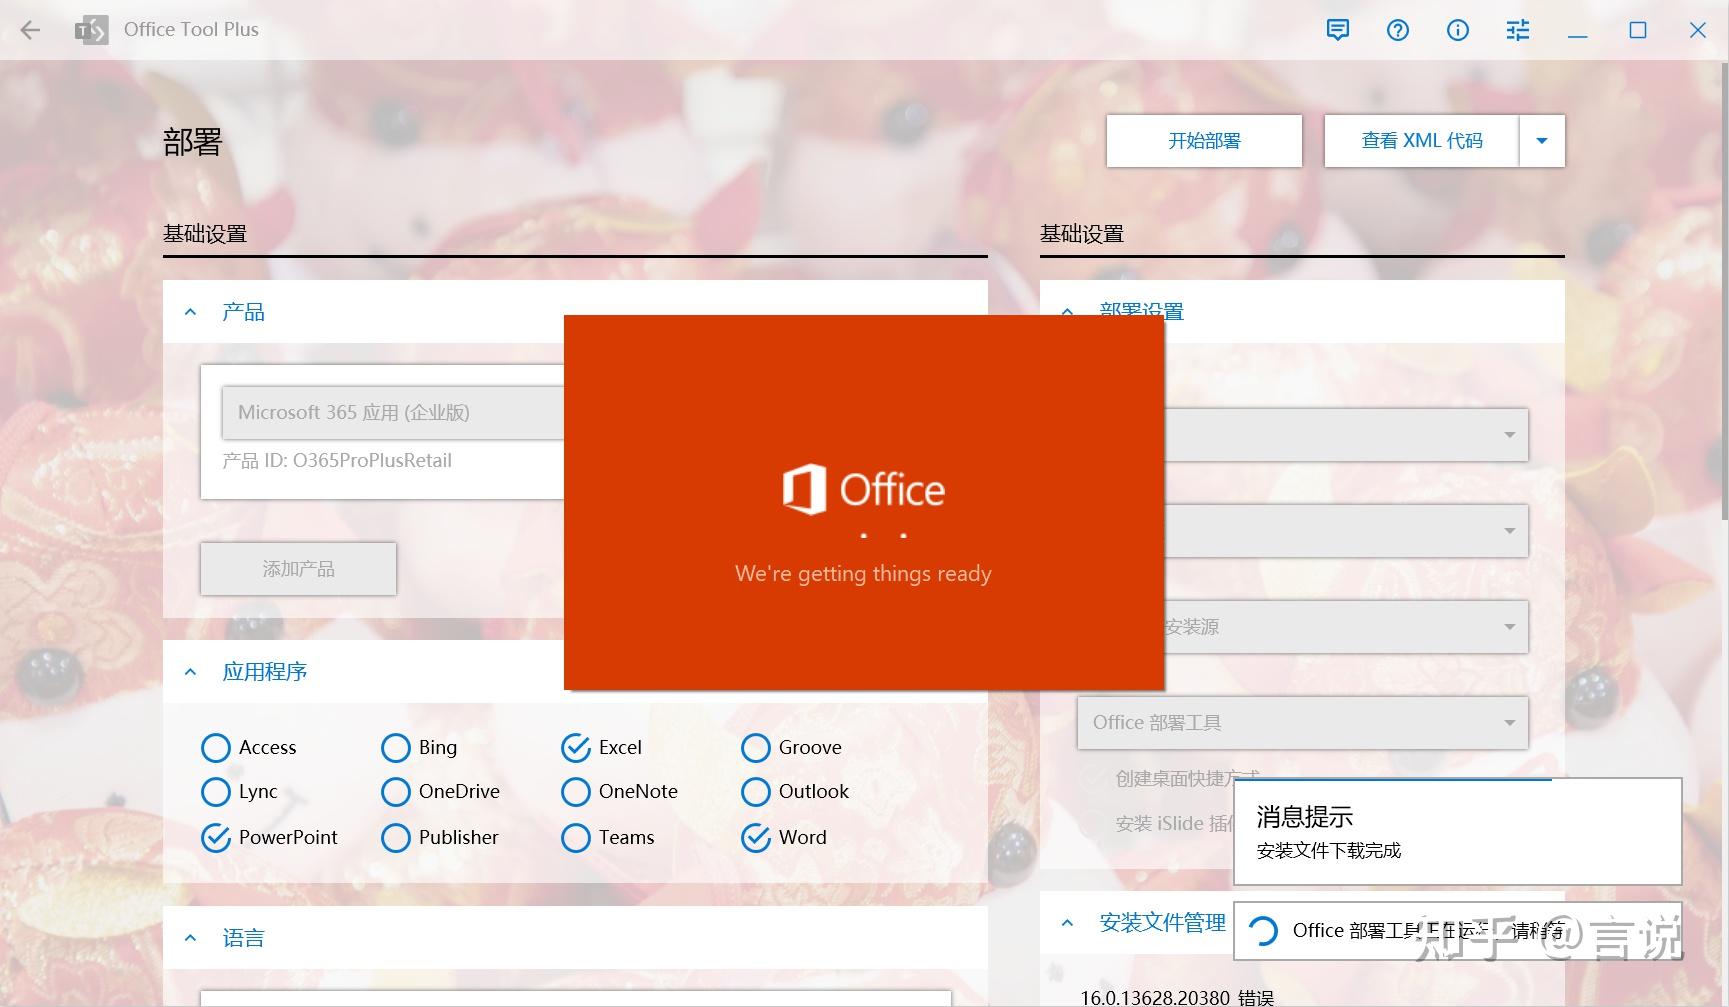Click the 查看 XML 代码 button
Screen dimensions: 1729x1007
[1421, 140]
